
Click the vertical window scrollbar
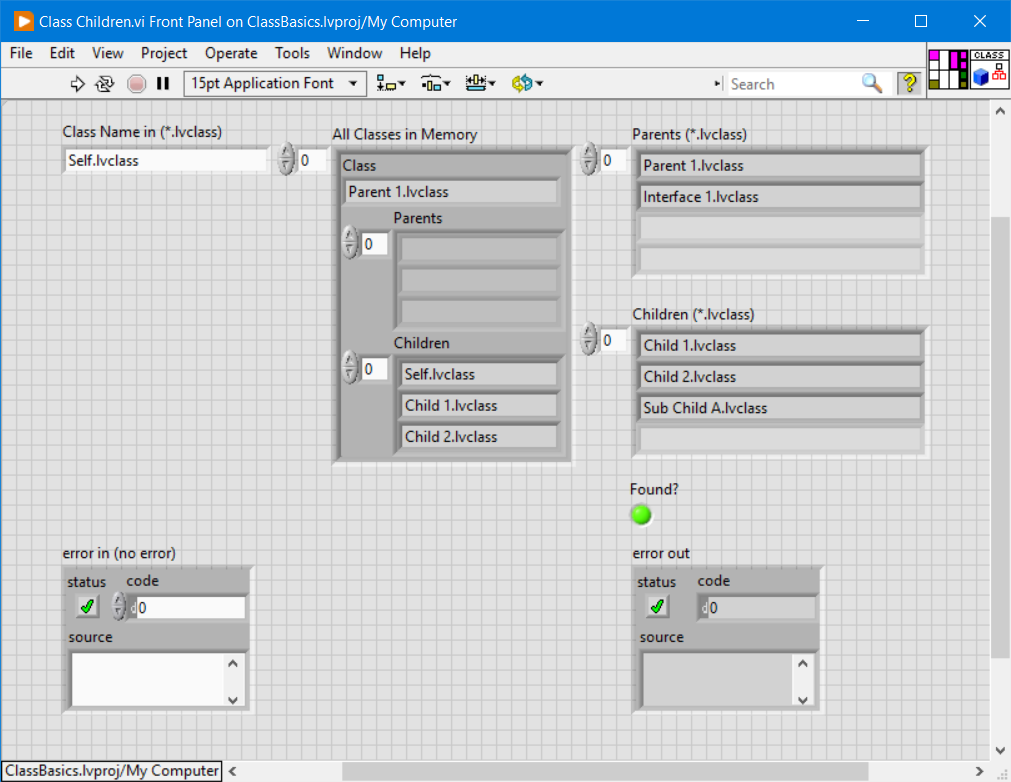[x=1000, y=438]
